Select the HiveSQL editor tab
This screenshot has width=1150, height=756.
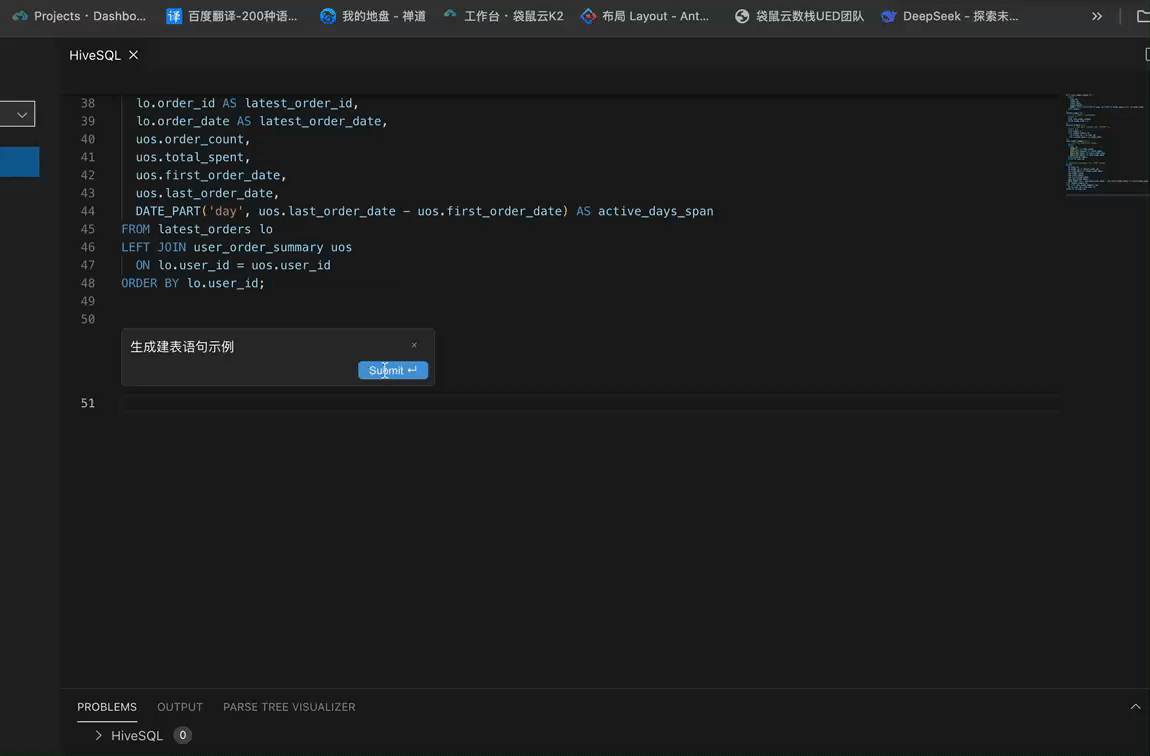95,55
